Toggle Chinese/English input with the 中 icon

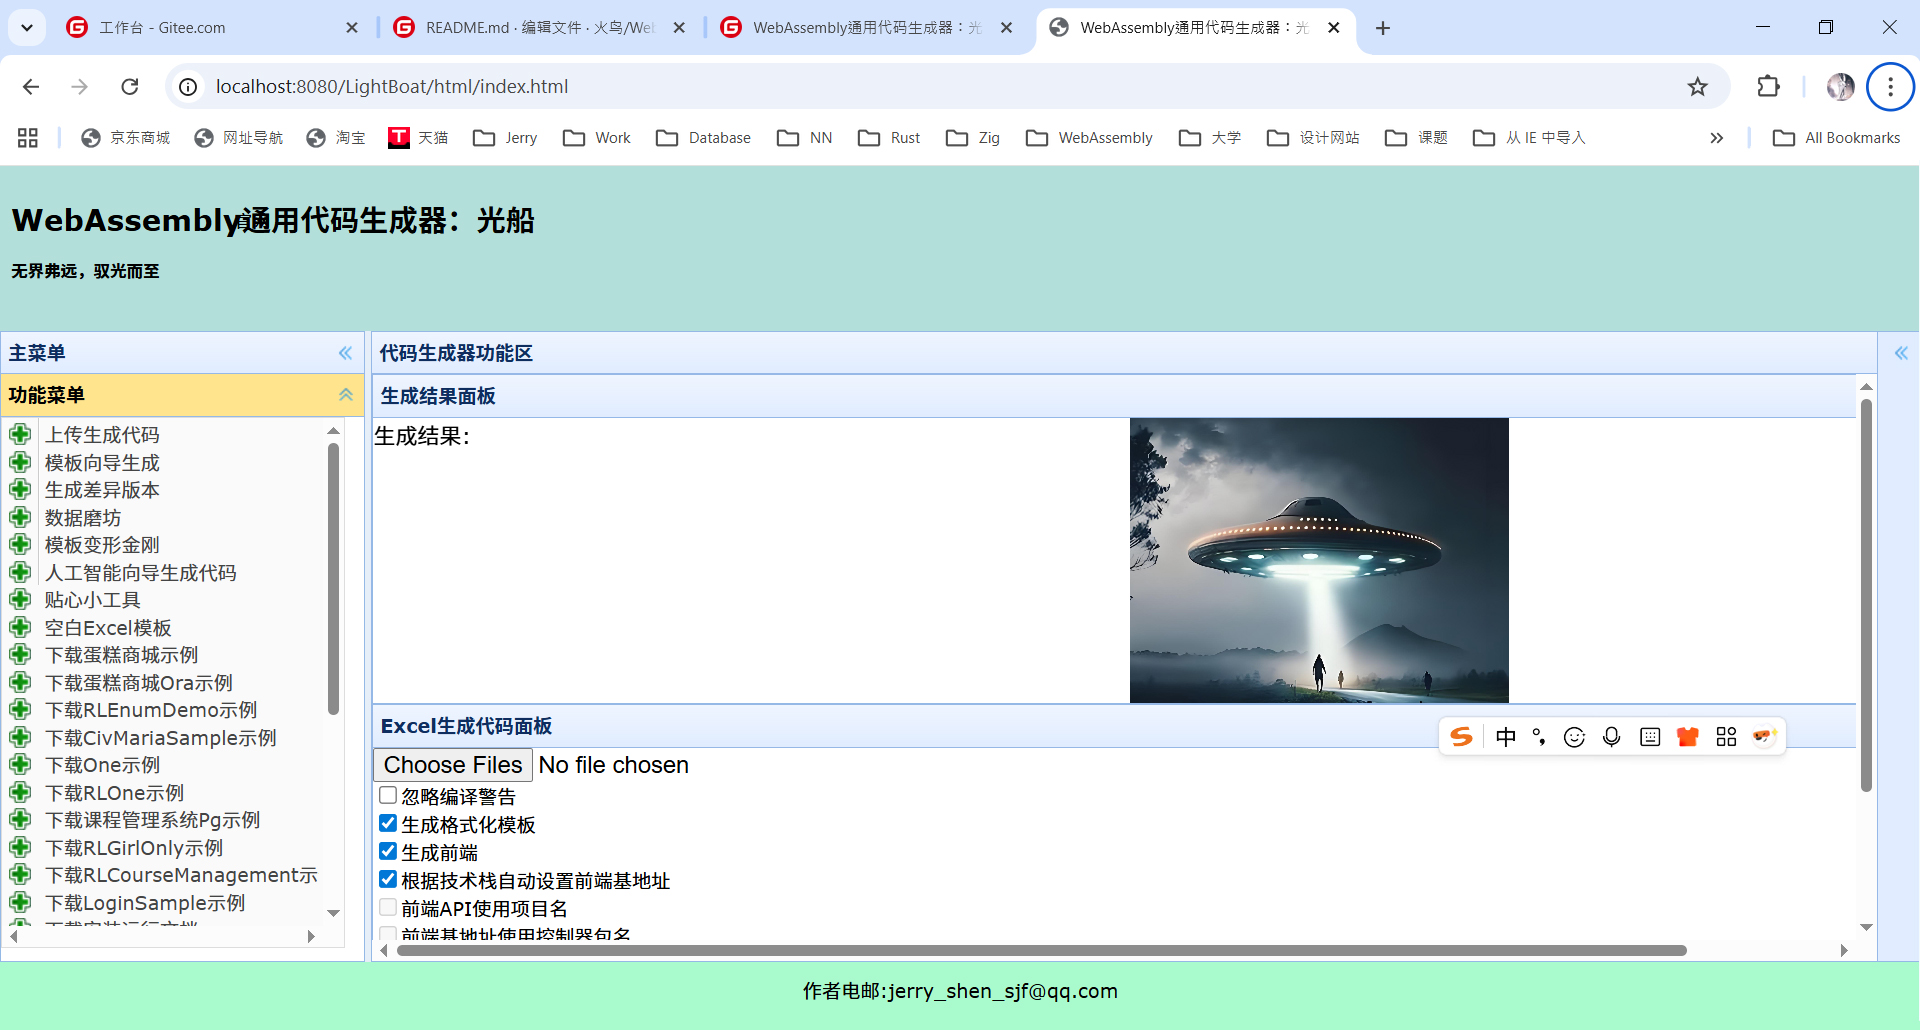(x=1506, y=736)
